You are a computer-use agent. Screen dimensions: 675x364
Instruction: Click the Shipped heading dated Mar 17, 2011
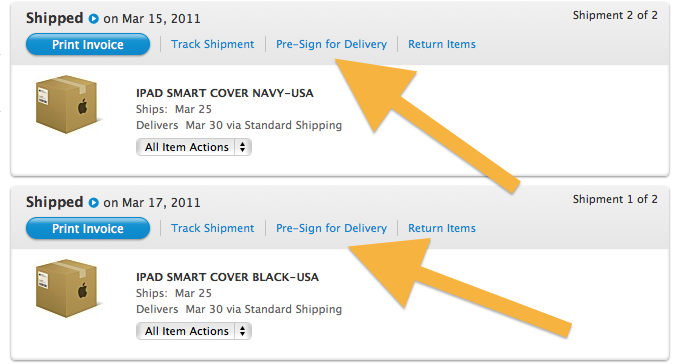coord(113,202)
